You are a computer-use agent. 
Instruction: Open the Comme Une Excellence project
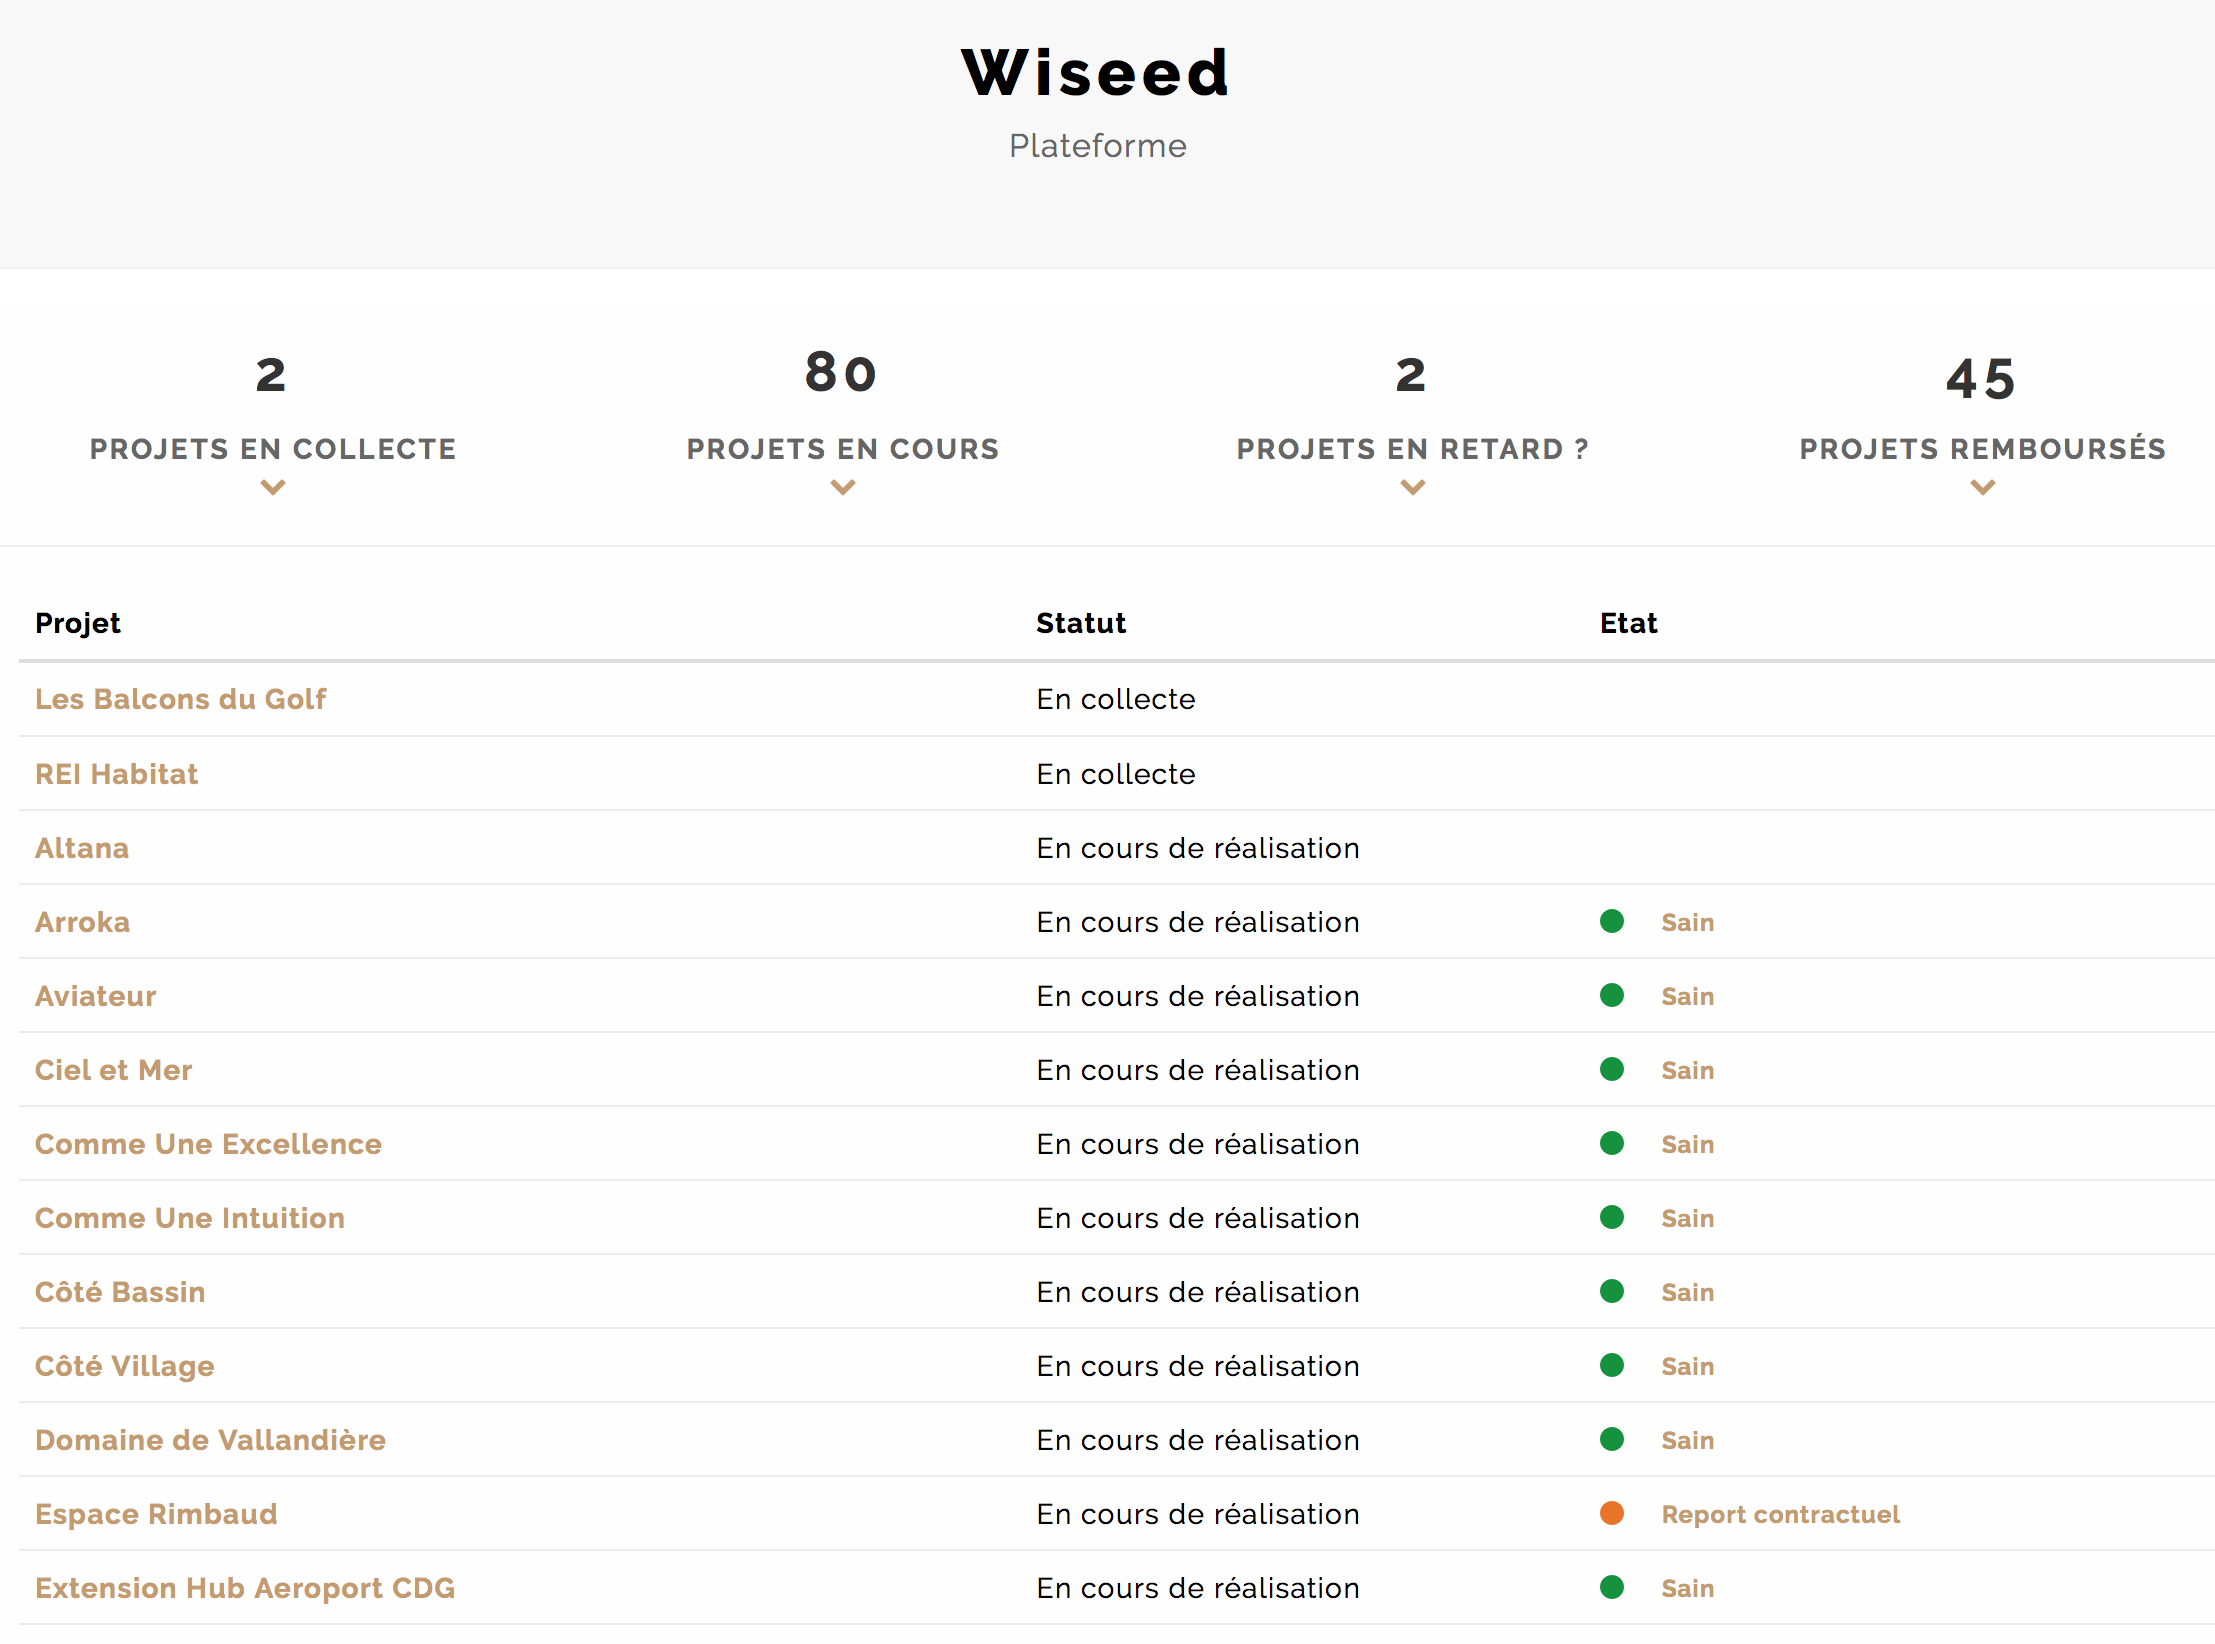208,1144
